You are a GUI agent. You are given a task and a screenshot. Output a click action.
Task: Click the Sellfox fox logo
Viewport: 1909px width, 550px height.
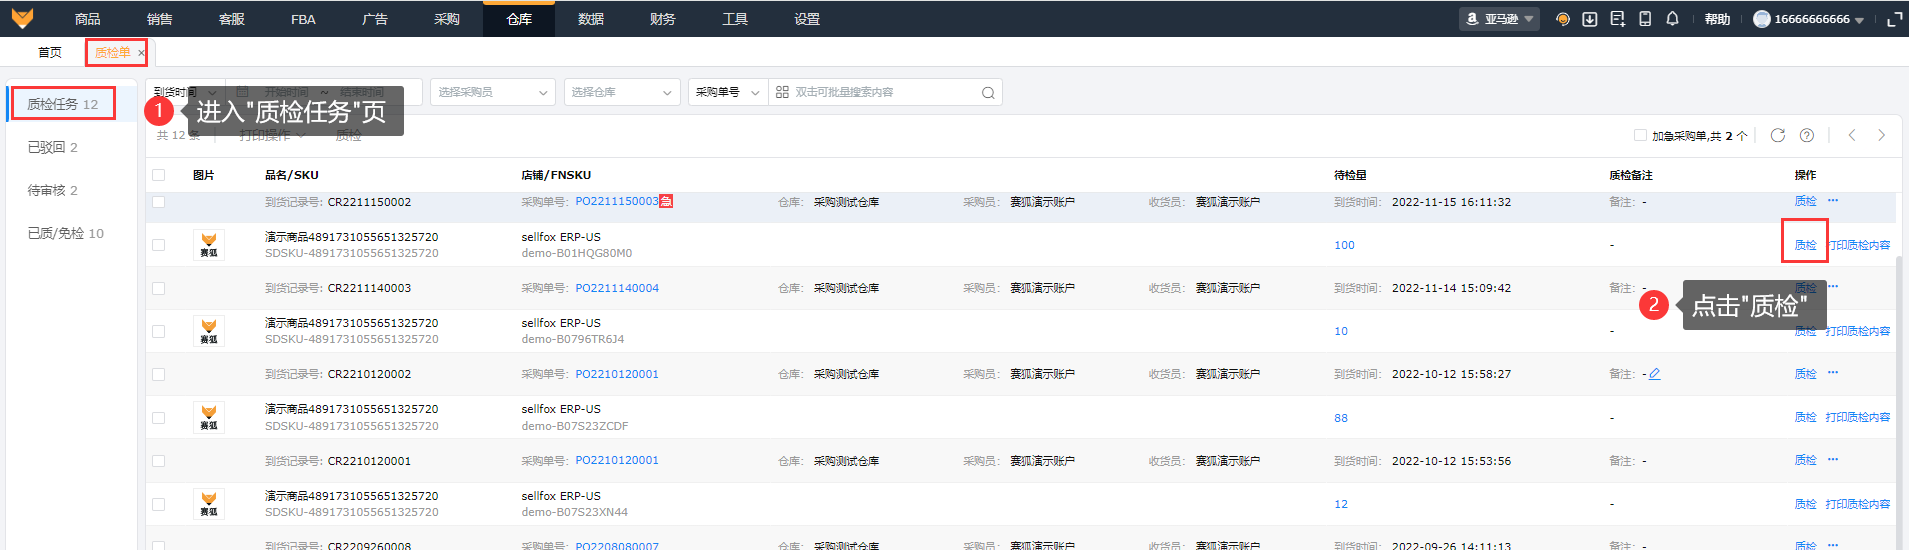tap(22, 18)
